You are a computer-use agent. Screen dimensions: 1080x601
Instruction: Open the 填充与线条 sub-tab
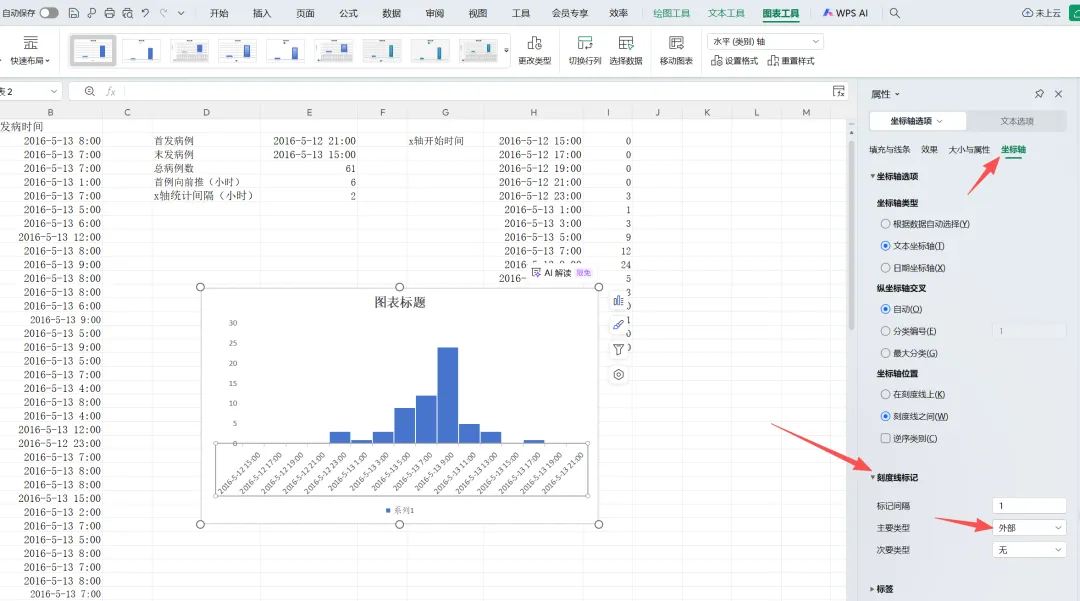tap(890, 149)
